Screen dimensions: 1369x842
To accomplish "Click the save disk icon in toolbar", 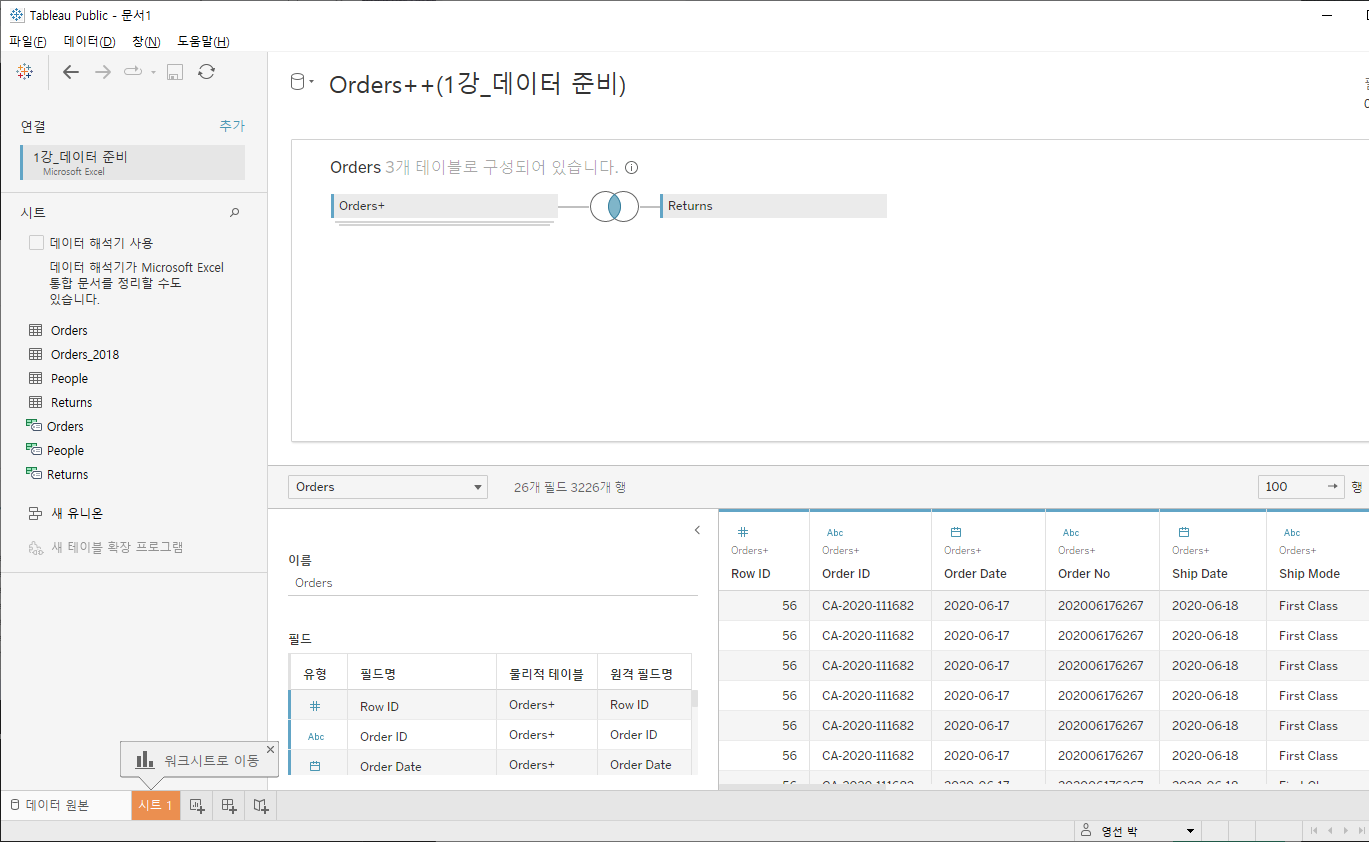I will 174,72.
